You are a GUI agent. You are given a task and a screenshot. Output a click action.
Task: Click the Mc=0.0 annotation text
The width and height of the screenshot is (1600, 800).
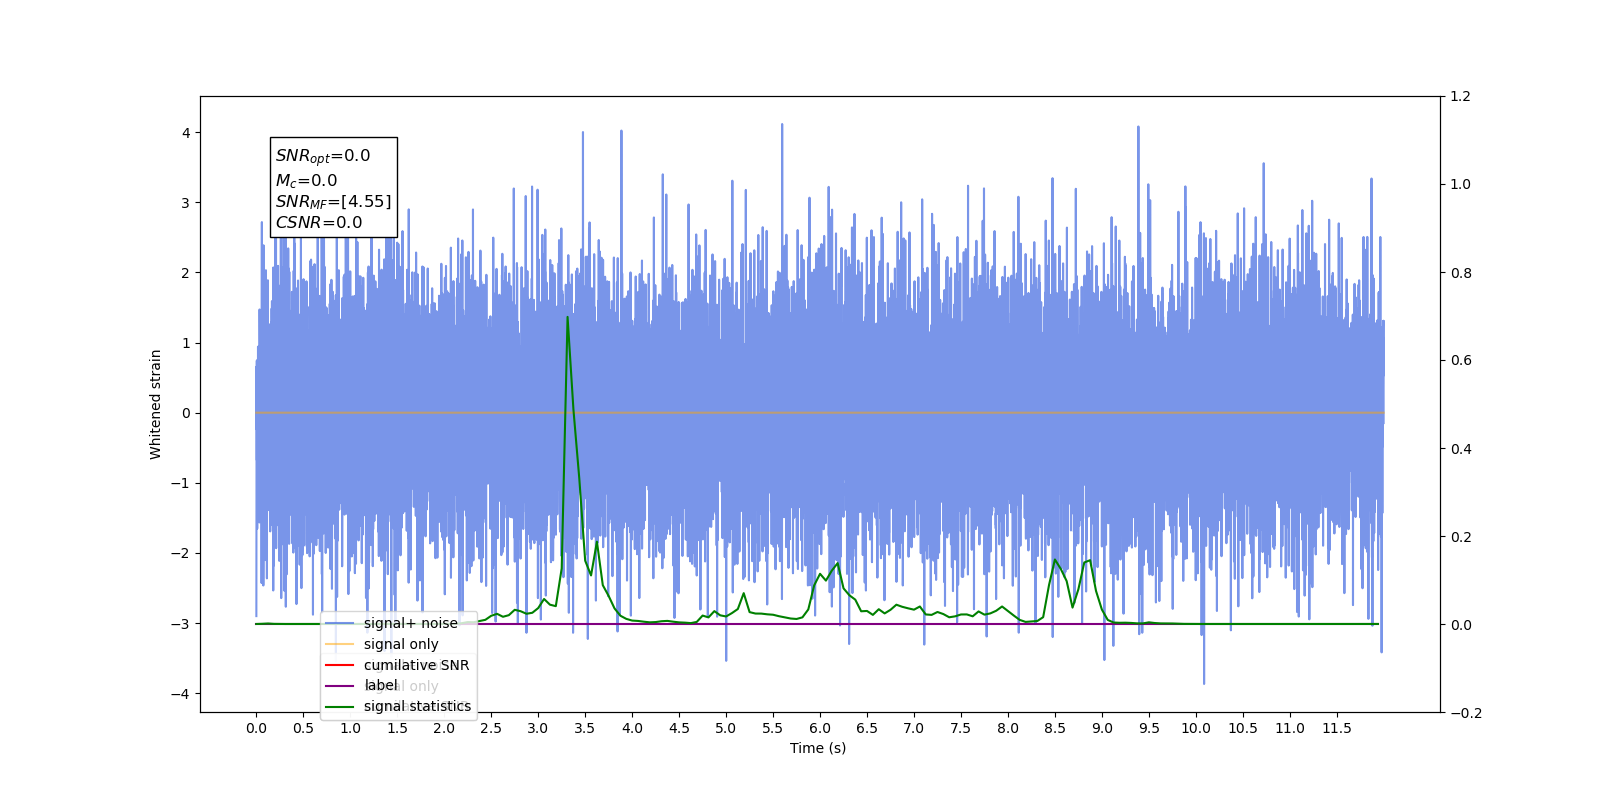point(307,181)
